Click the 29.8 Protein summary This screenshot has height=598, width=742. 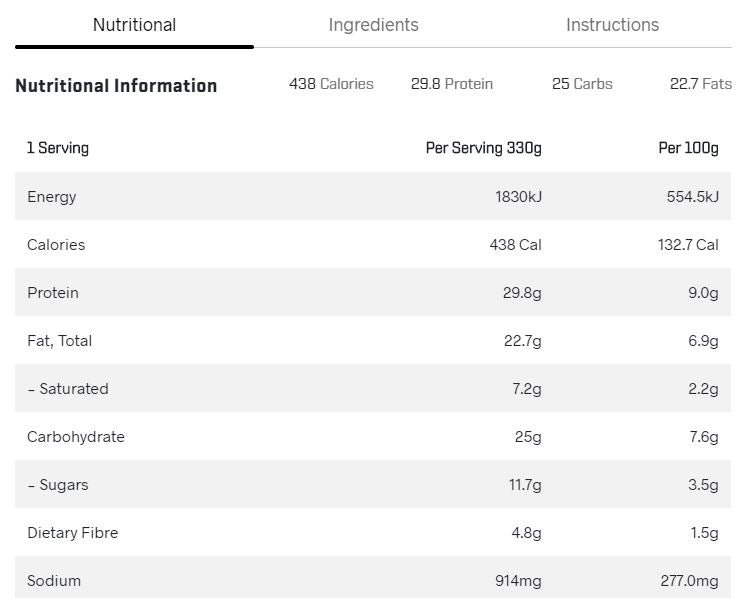coord(451,84)
